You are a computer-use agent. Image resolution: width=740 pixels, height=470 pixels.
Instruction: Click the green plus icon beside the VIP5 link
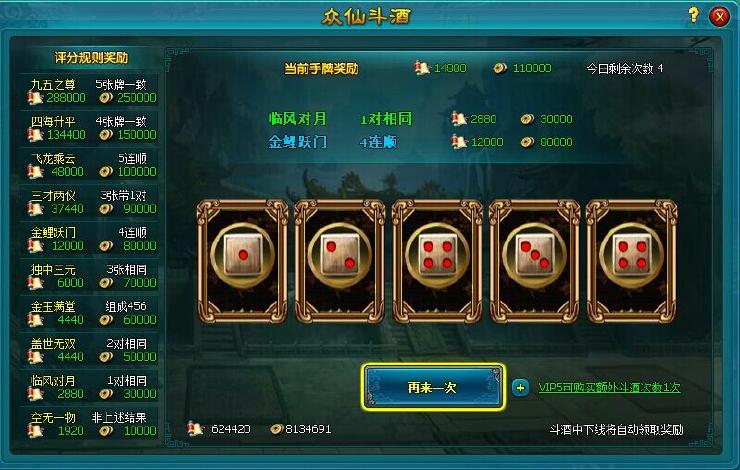[x=521, y=388]
